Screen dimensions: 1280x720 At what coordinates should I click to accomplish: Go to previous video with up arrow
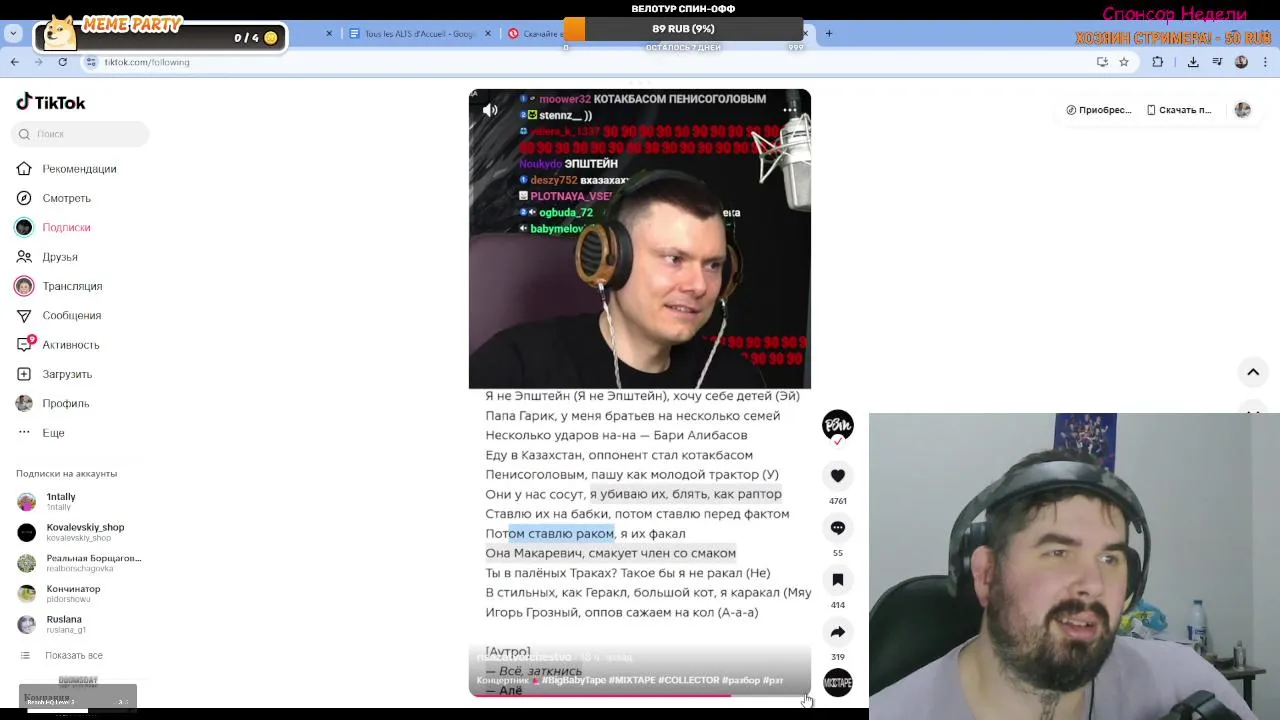click(1253, 372)
